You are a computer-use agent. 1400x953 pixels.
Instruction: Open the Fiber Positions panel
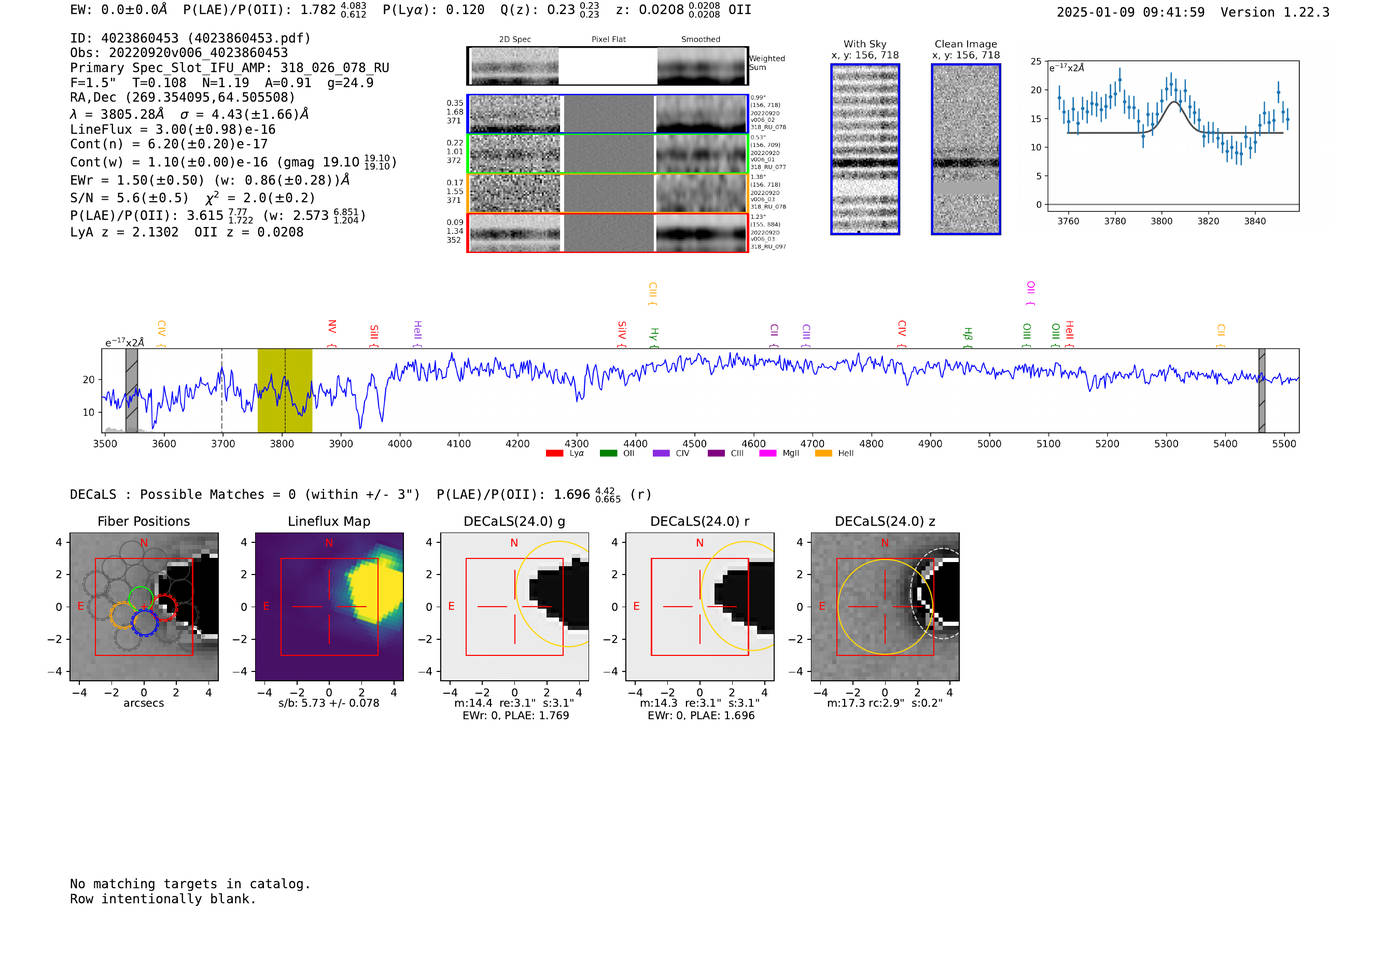pos(144,607)
